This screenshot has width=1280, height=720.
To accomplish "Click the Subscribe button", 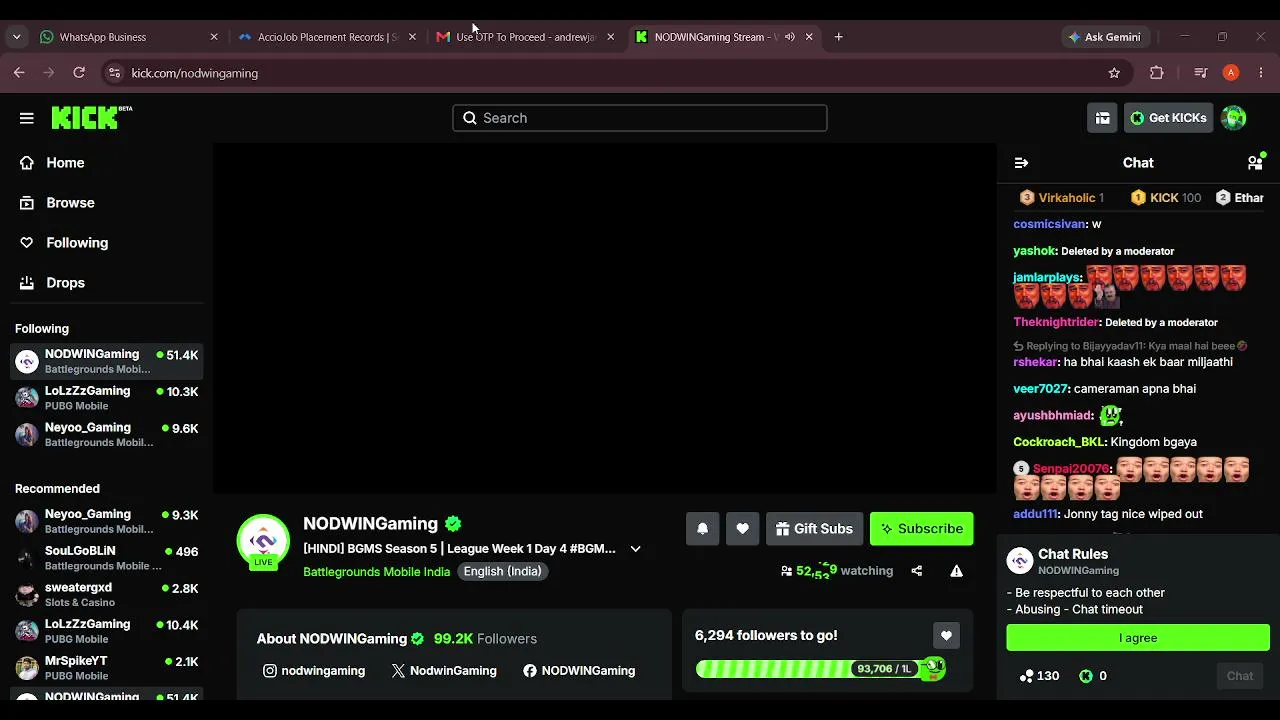I will point(921,529).
